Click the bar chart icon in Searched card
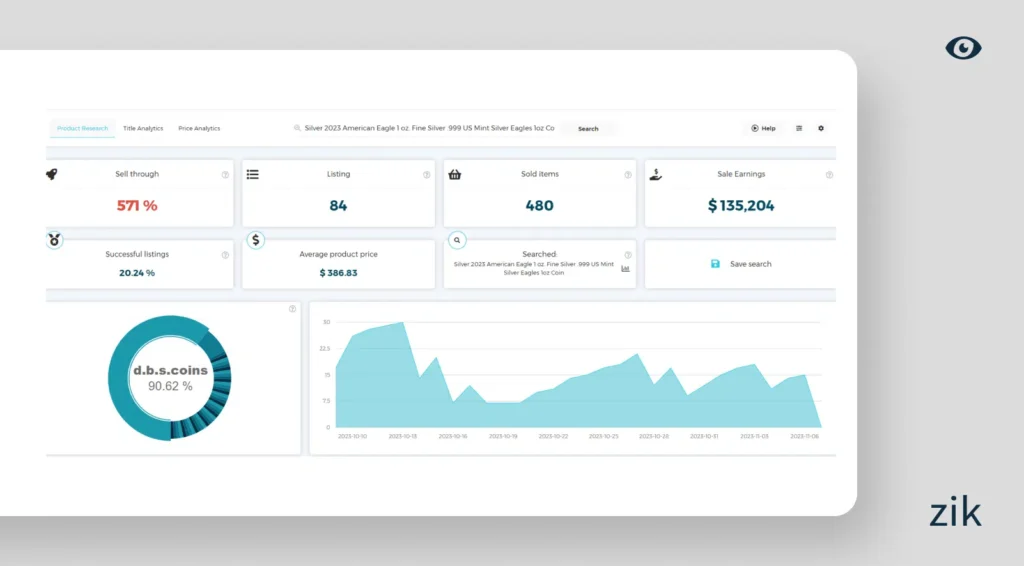 click(626, 268)
